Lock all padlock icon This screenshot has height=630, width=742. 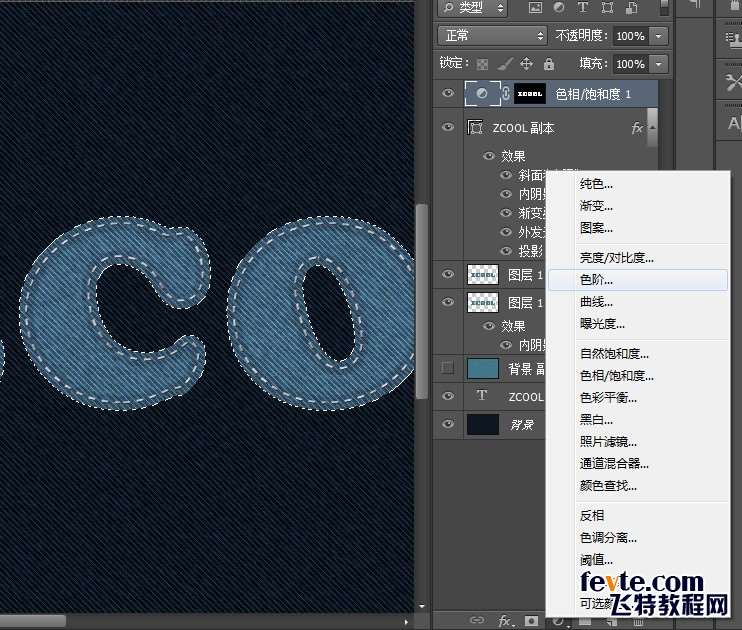549,64
